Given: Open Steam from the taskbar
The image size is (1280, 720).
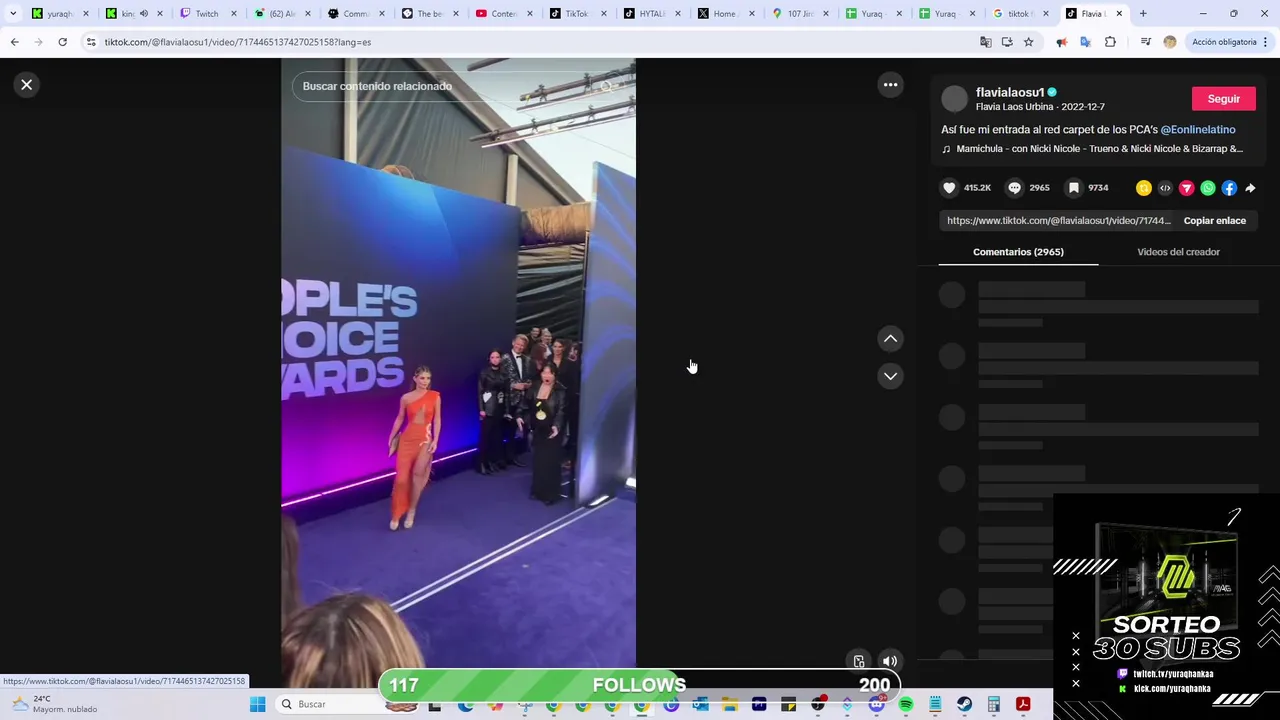Looking at the screenshot, I should pos(965,704).
